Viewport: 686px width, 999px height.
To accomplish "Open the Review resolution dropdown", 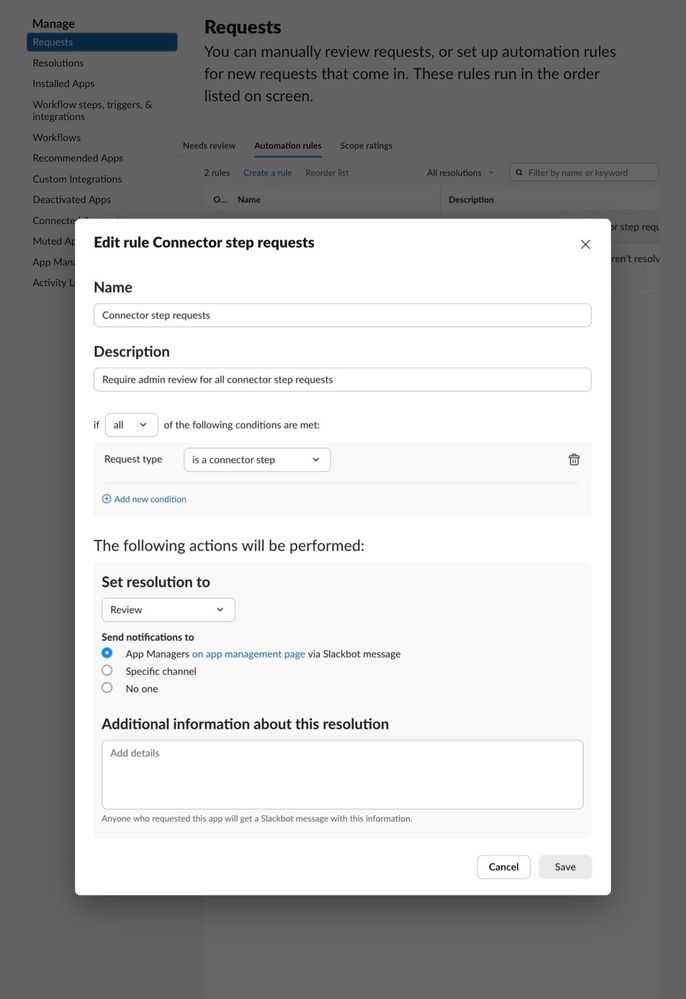I will 168,610.
